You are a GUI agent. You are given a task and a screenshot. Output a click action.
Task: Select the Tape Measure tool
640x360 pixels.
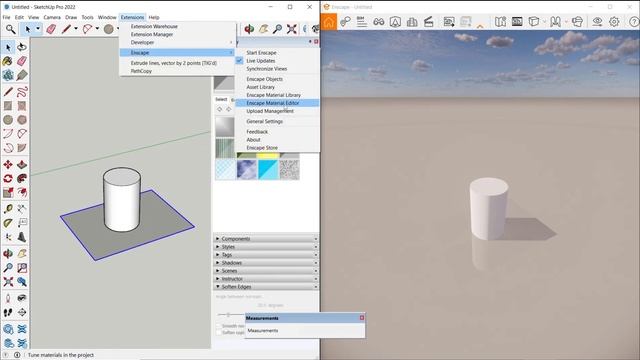(8, 209)
